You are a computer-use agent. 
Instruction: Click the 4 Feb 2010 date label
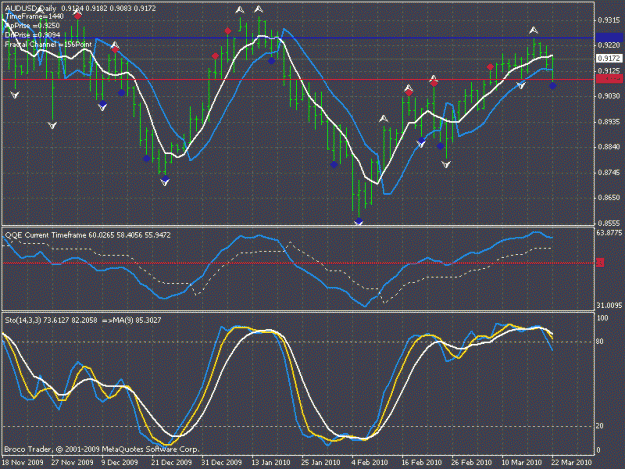point(369,462)
